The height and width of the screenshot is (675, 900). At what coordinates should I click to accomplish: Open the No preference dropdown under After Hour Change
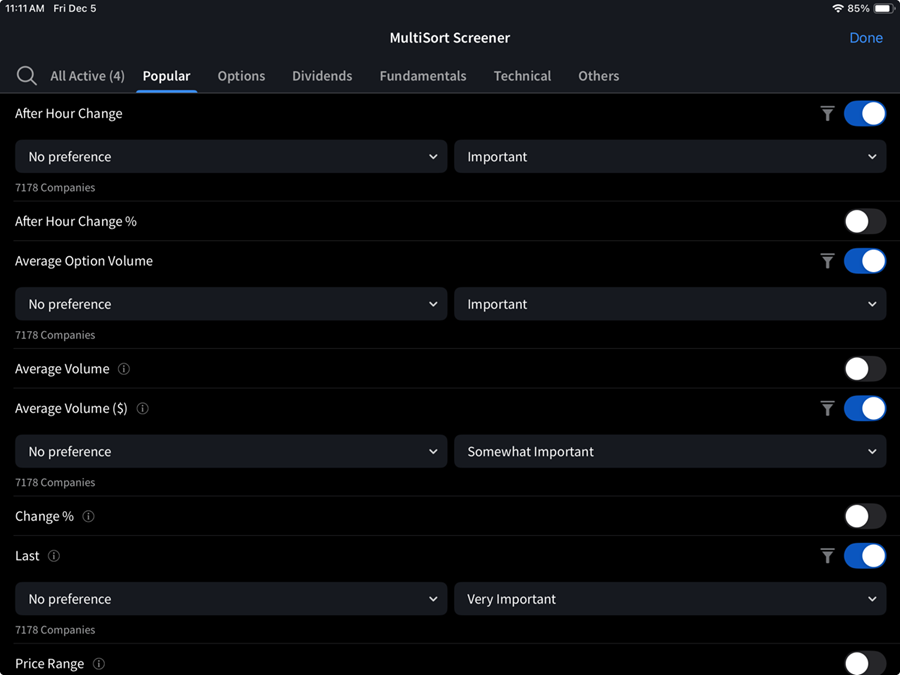230,156
